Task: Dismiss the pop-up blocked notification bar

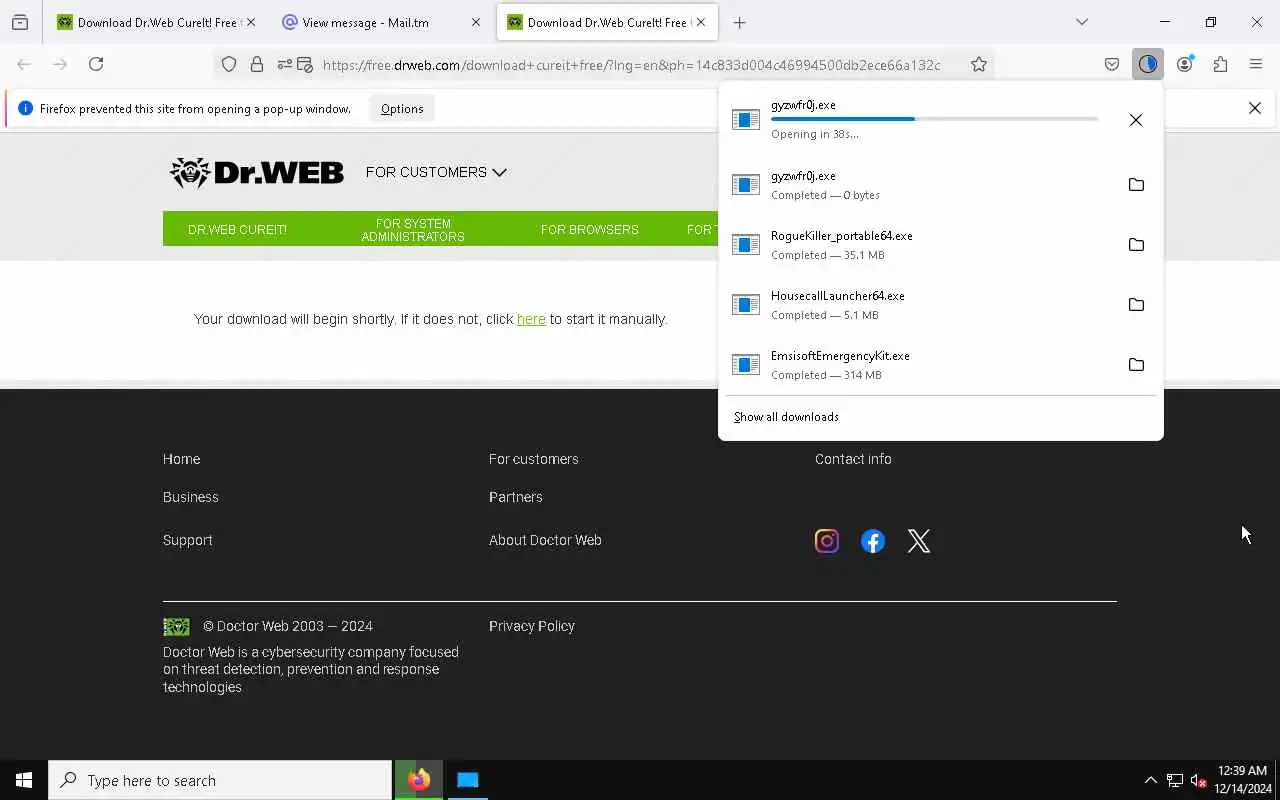Action: [1255, 108]
